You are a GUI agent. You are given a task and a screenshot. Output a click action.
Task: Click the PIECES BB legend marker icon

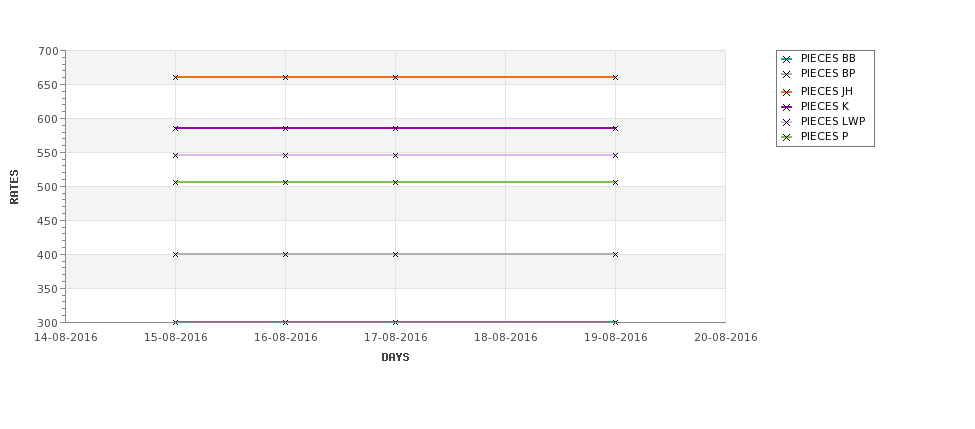(x=787, y=60)
